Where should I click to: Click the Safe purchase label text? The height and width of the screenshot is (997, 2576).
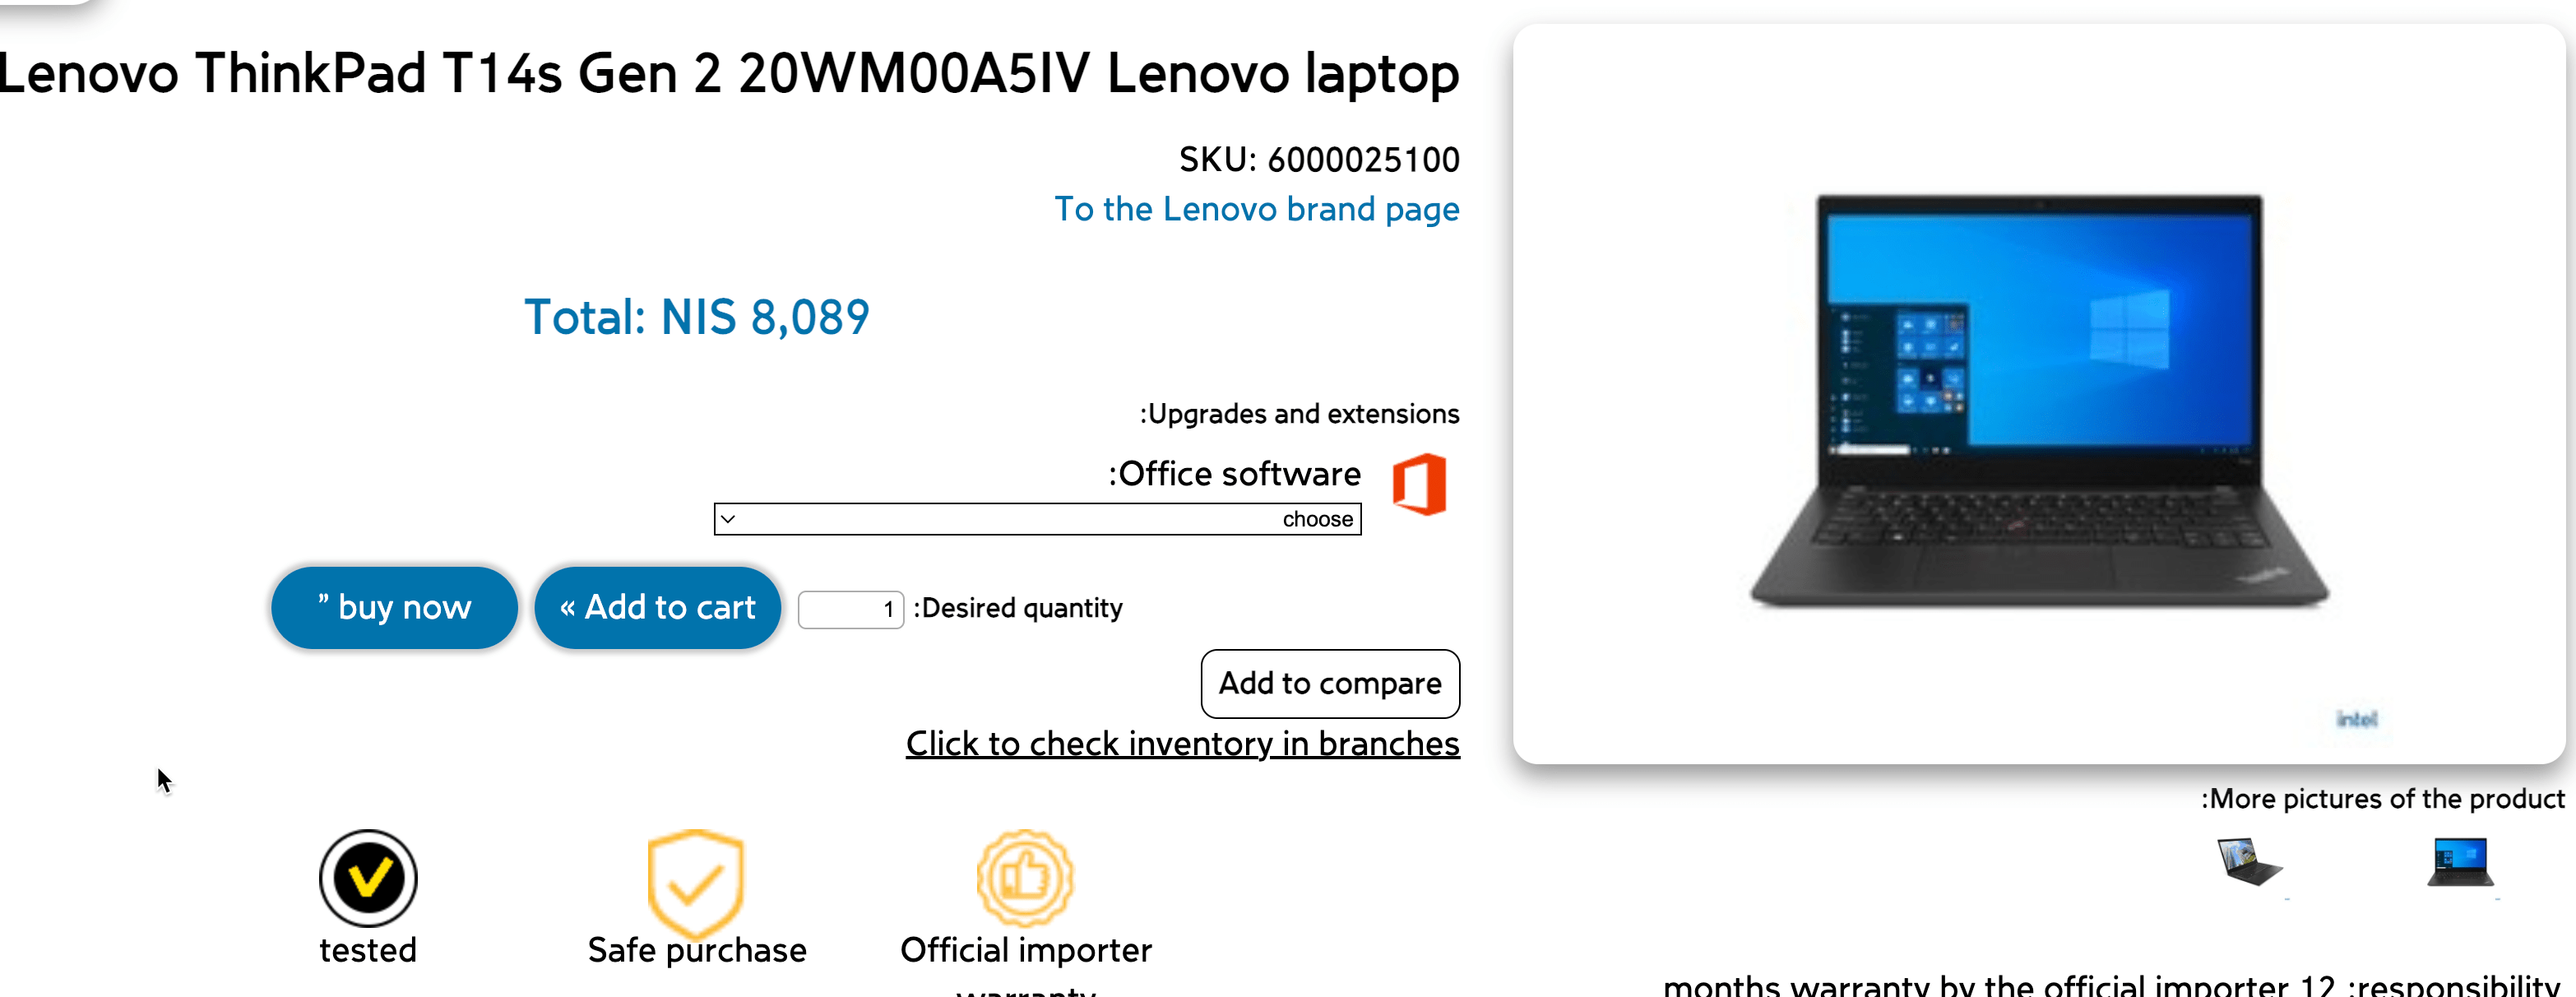click(697, 950)
